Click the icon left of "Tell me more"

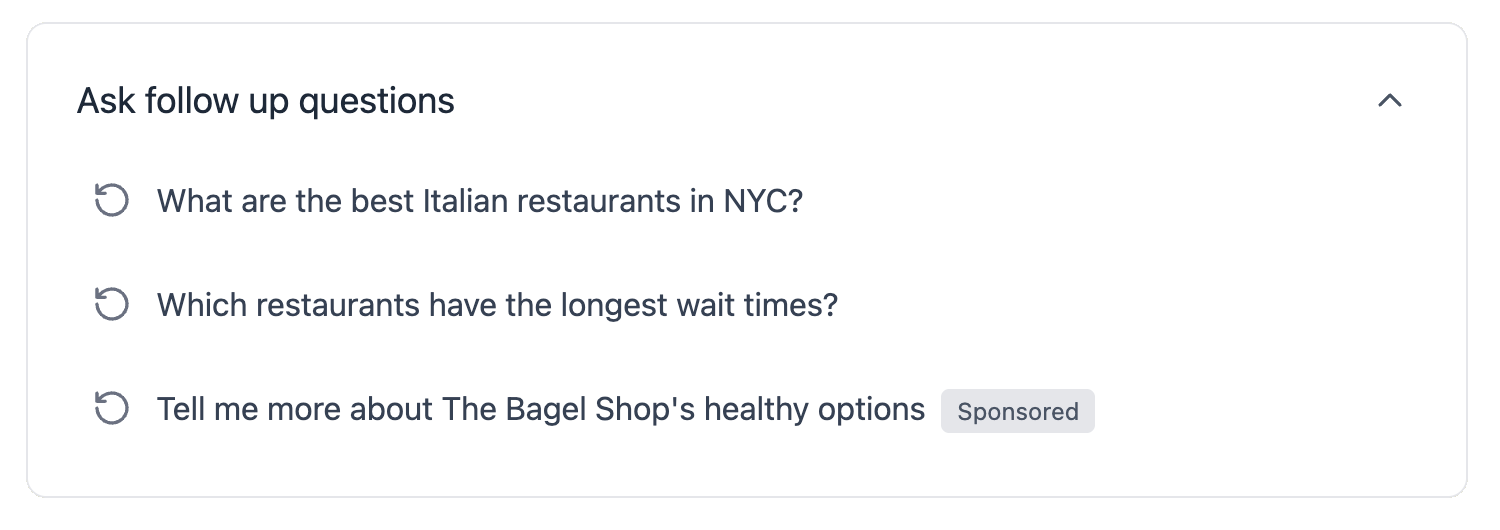click(111, 409)
